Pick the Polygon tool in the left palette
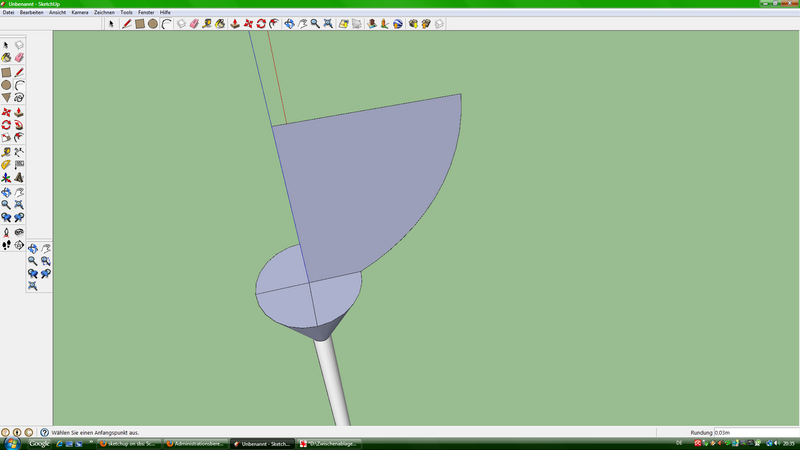 (x=6, y=98)
